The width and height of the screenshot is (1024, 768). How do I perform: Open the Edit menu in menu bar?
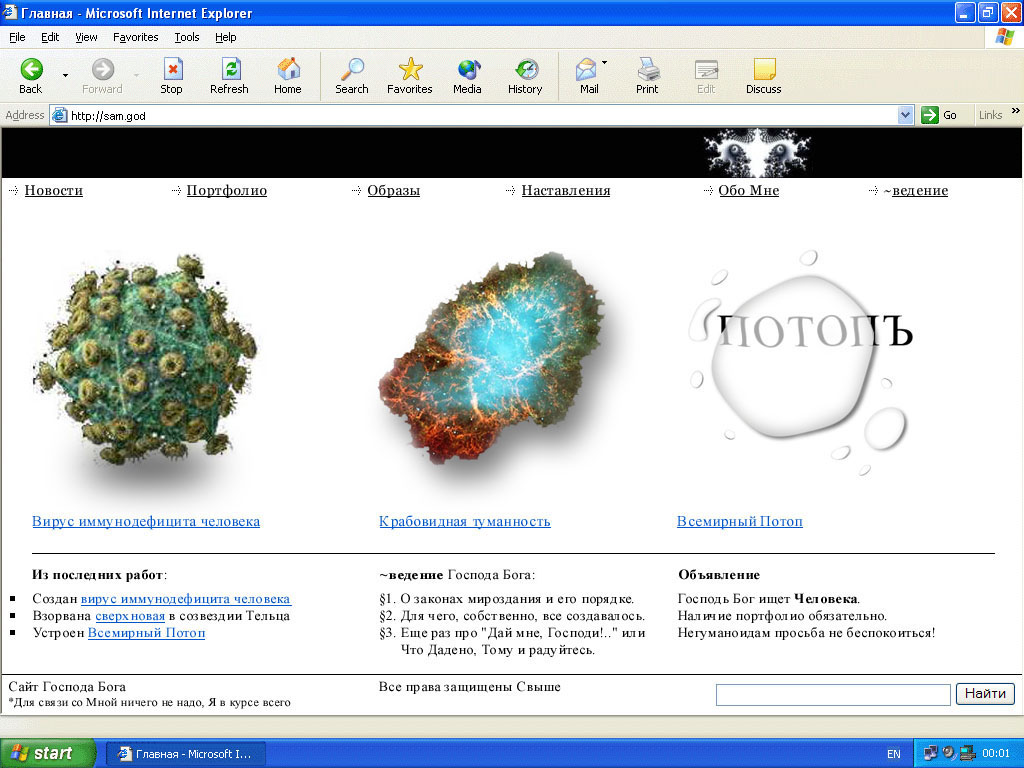pos(50,37)
